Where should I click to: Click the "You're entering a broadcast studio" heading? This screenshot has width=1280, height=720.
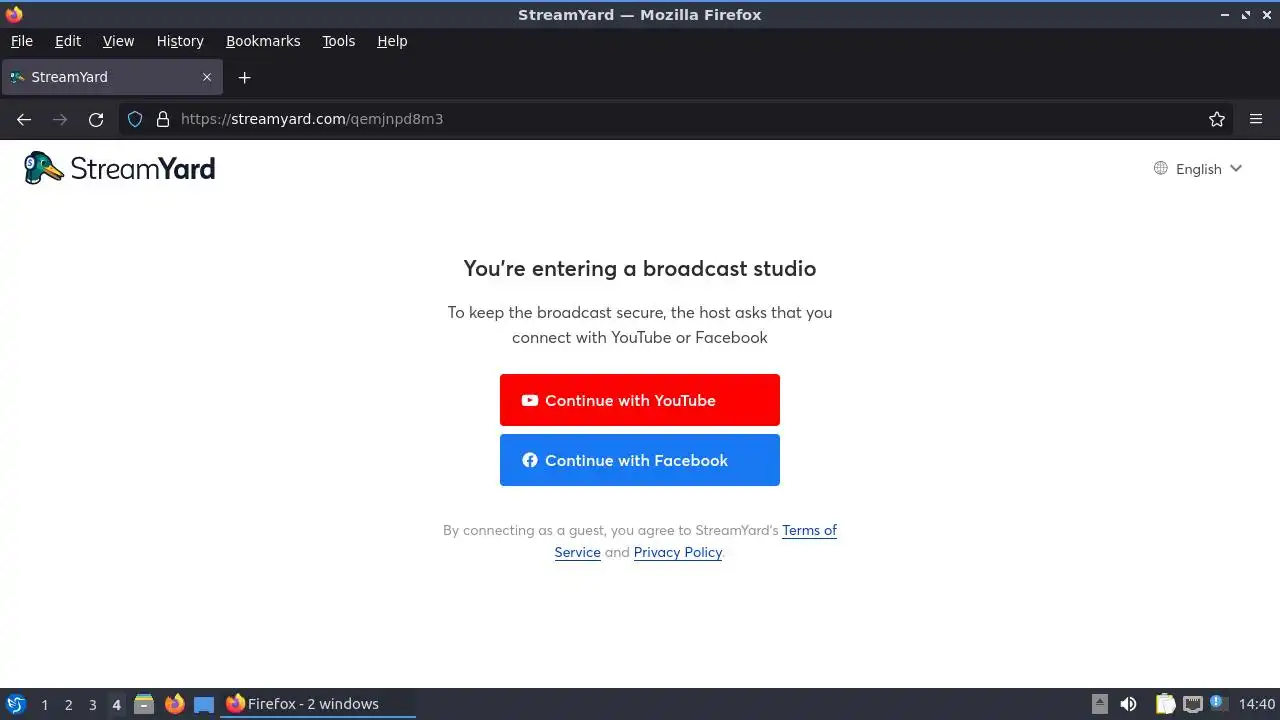(640, 268)
